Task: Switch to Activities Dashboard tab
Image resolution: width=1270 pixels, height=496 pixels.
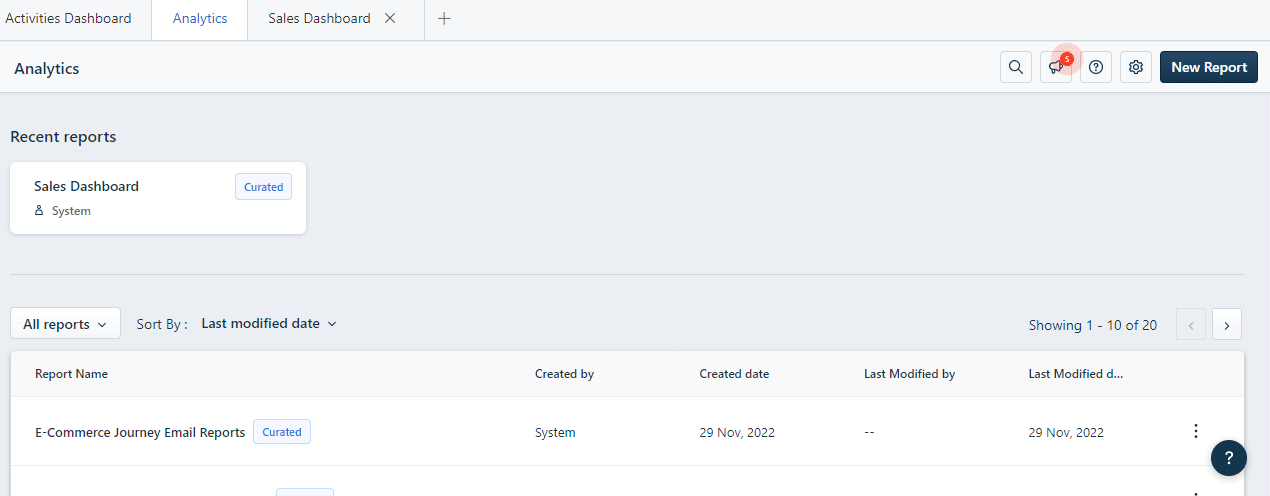Action: [69, 18]
